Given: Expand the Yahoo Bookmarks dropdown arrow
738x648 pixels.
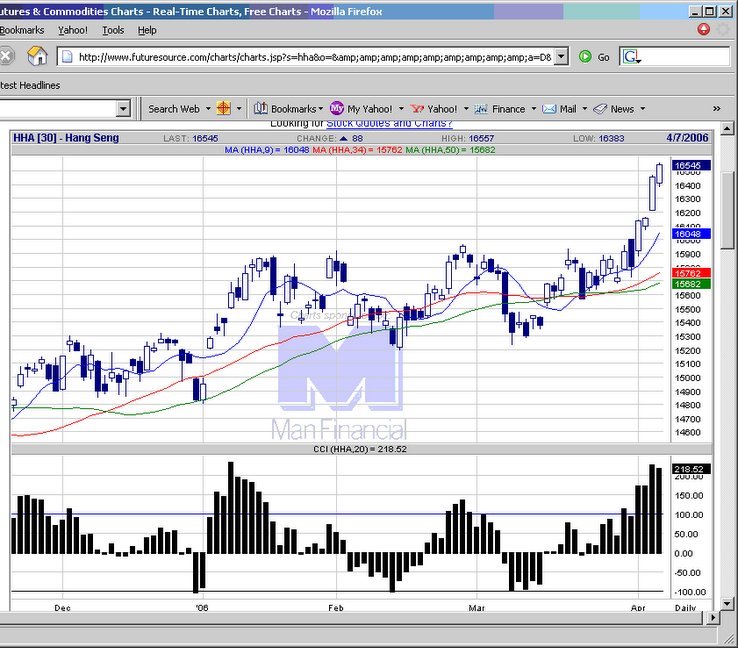Looking at the screenshot, I should pyautogui.click(x=321, y=109).
